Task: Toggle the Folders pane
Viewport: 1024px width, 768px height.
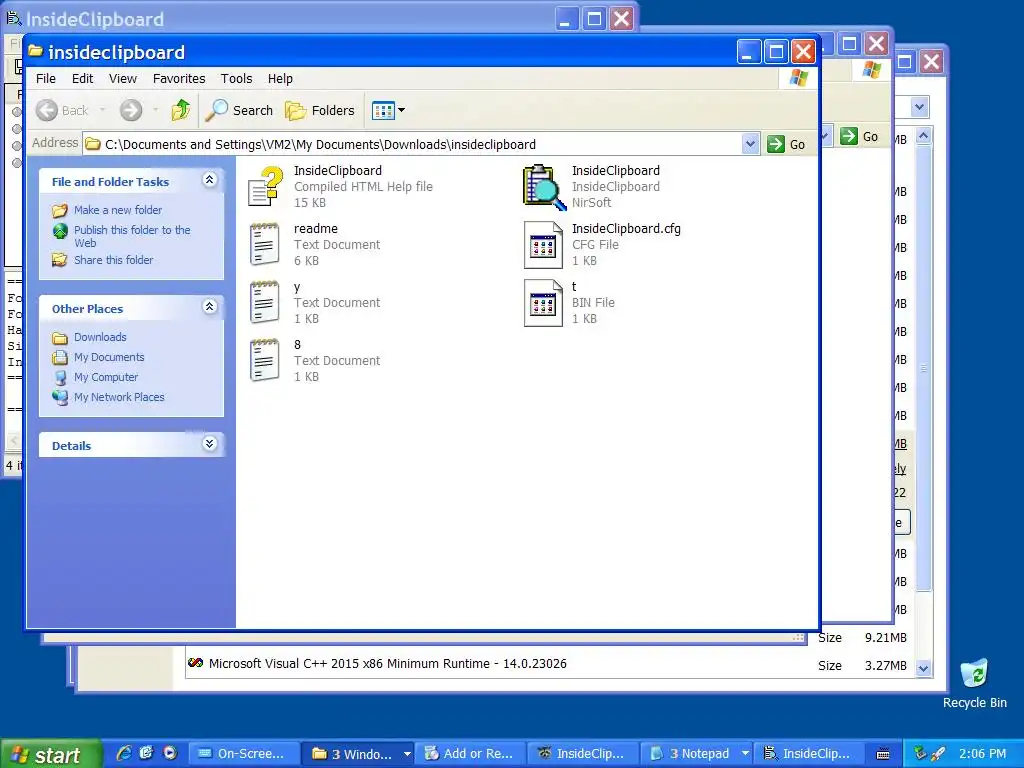Action: pyautogui.click(x=320, y=110)
